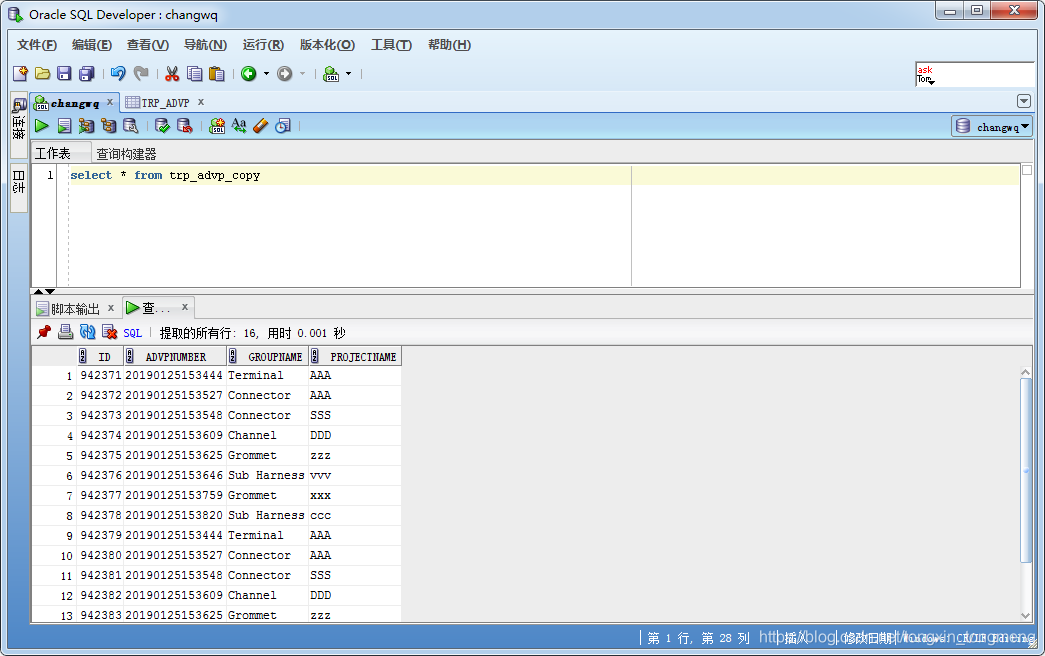The image size is (1045, 656).
Task: Open the SQL History icon
Action: 283,126
